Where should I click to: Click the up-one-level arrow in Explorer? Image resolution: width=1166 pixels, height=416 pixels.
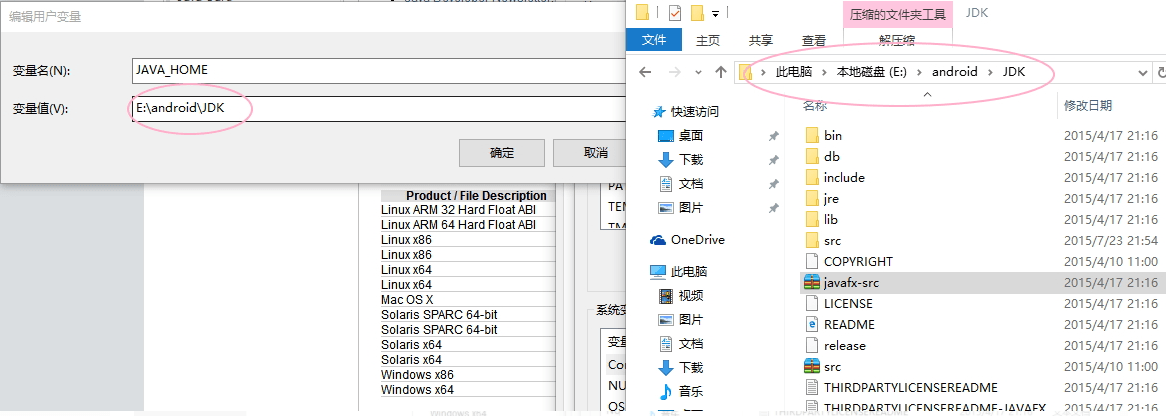click(721, 72)
